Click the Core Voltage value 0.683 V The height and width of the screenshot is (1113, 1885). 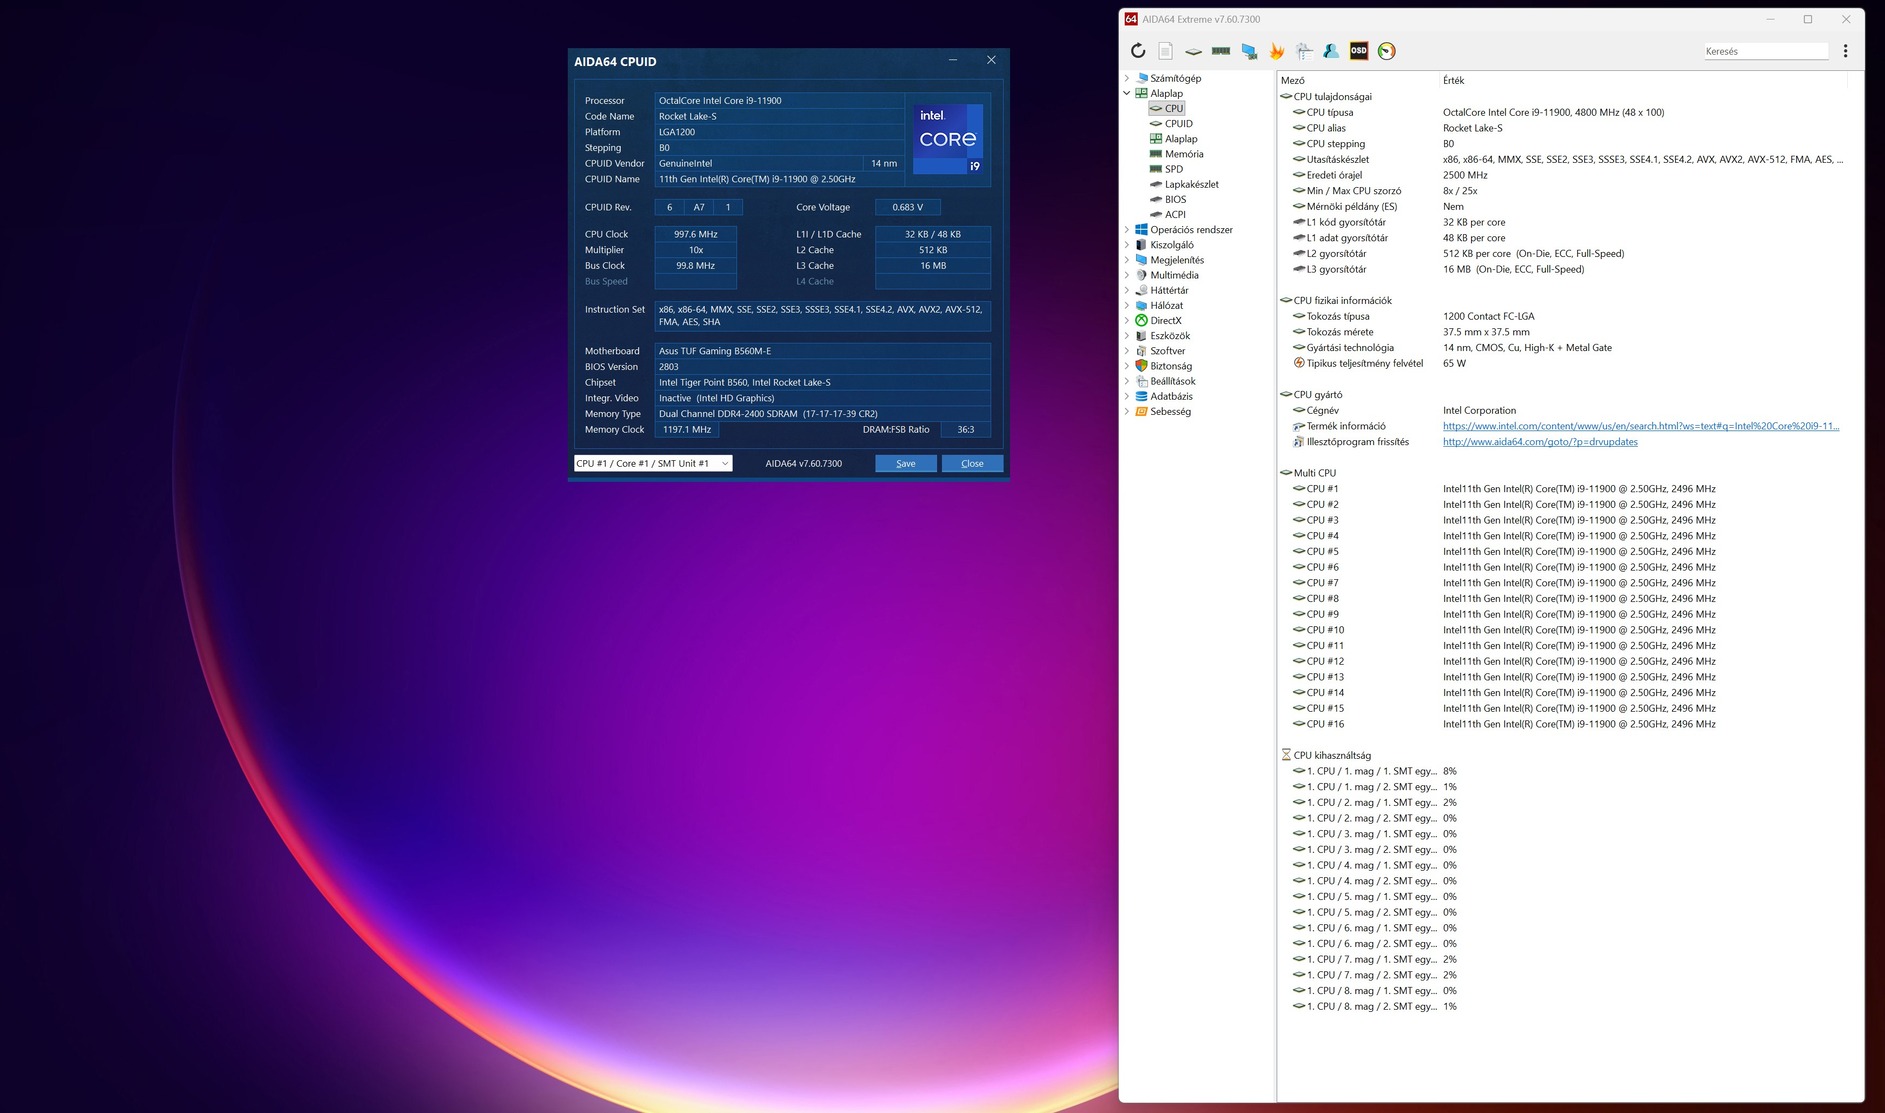click(x=908, y=207)
